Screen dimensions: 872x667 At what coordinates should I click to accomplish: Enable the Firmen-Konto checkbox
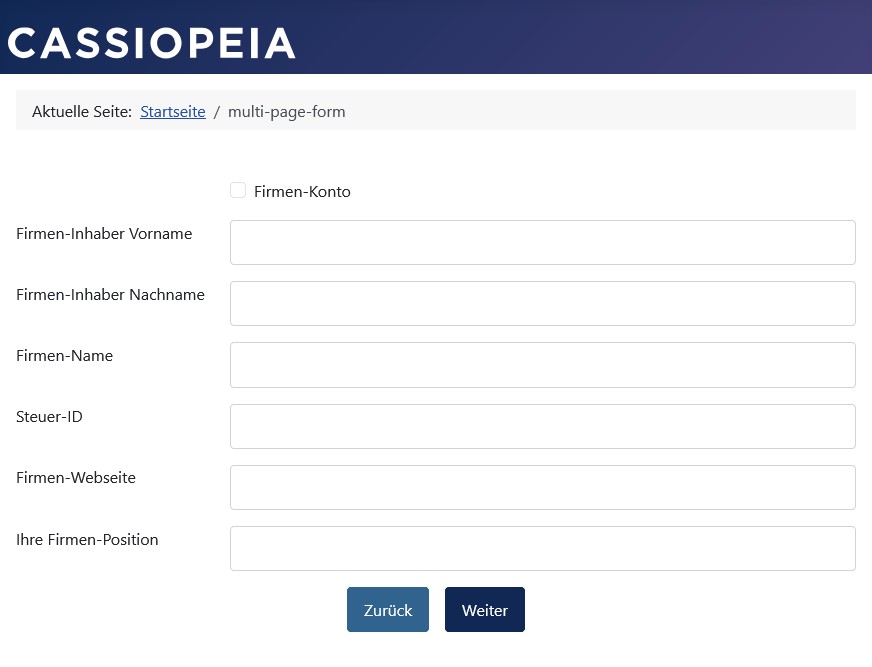[x=238, y=190]
